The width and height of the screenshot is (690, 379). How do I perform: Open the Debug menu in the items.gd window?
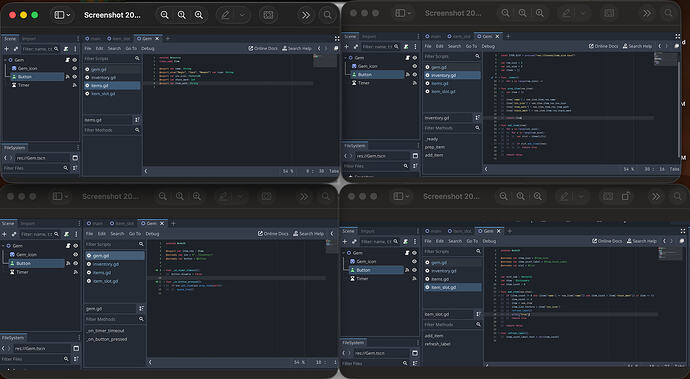point(148,48)
